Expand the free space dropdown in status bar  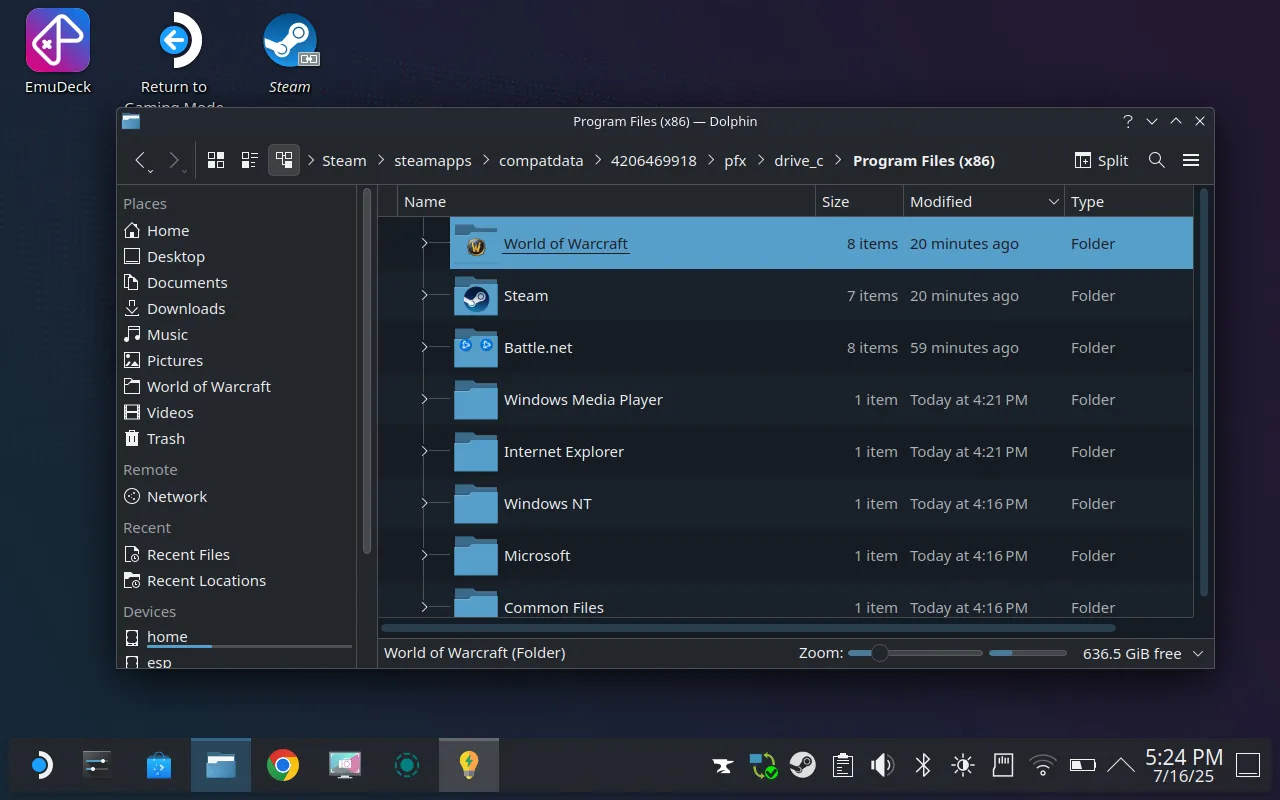click(1197, 654)
